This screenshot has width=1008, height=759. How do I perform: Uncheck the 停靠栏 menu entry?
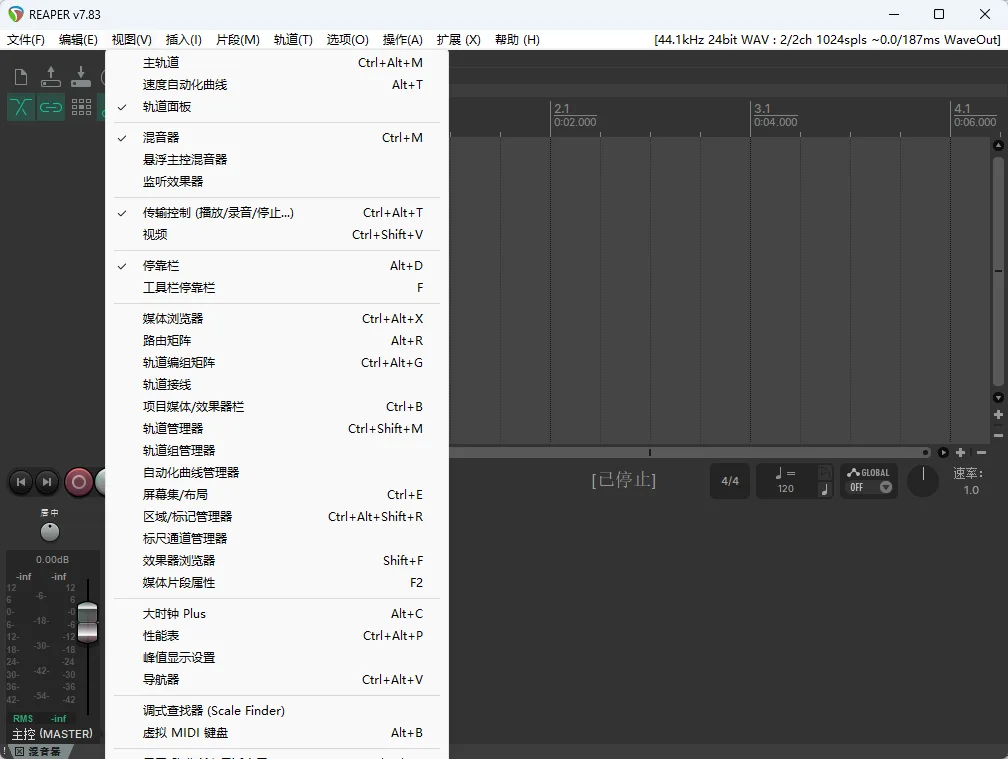coord(277,265)
